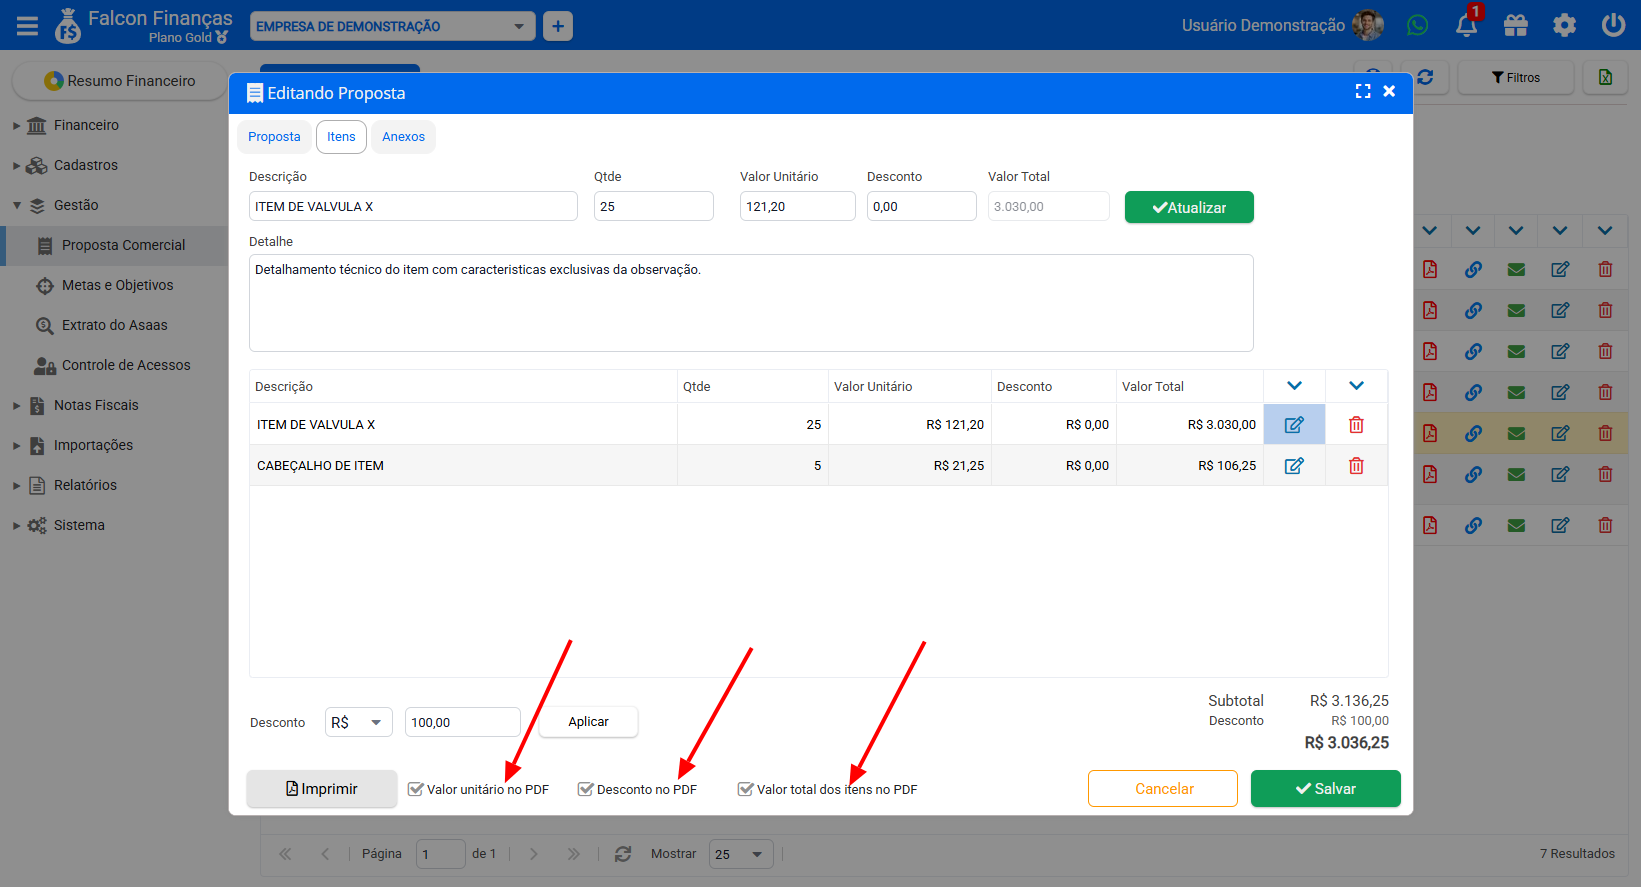Expand the Notas Fiscais sidebar section
The height and width of the screenshot is (887, 1641).
click(17, 406)
